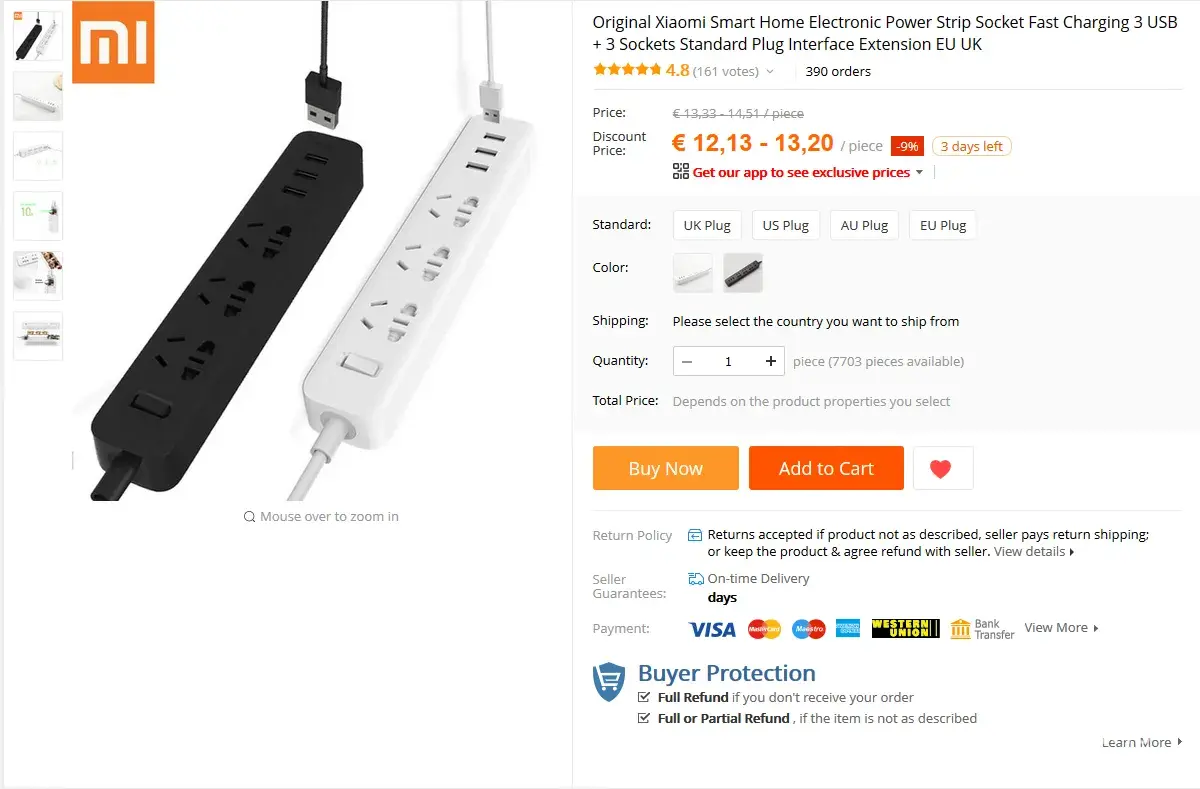
Task: Expand the votes rating dropdown arrow
Action: coord(769,72)
